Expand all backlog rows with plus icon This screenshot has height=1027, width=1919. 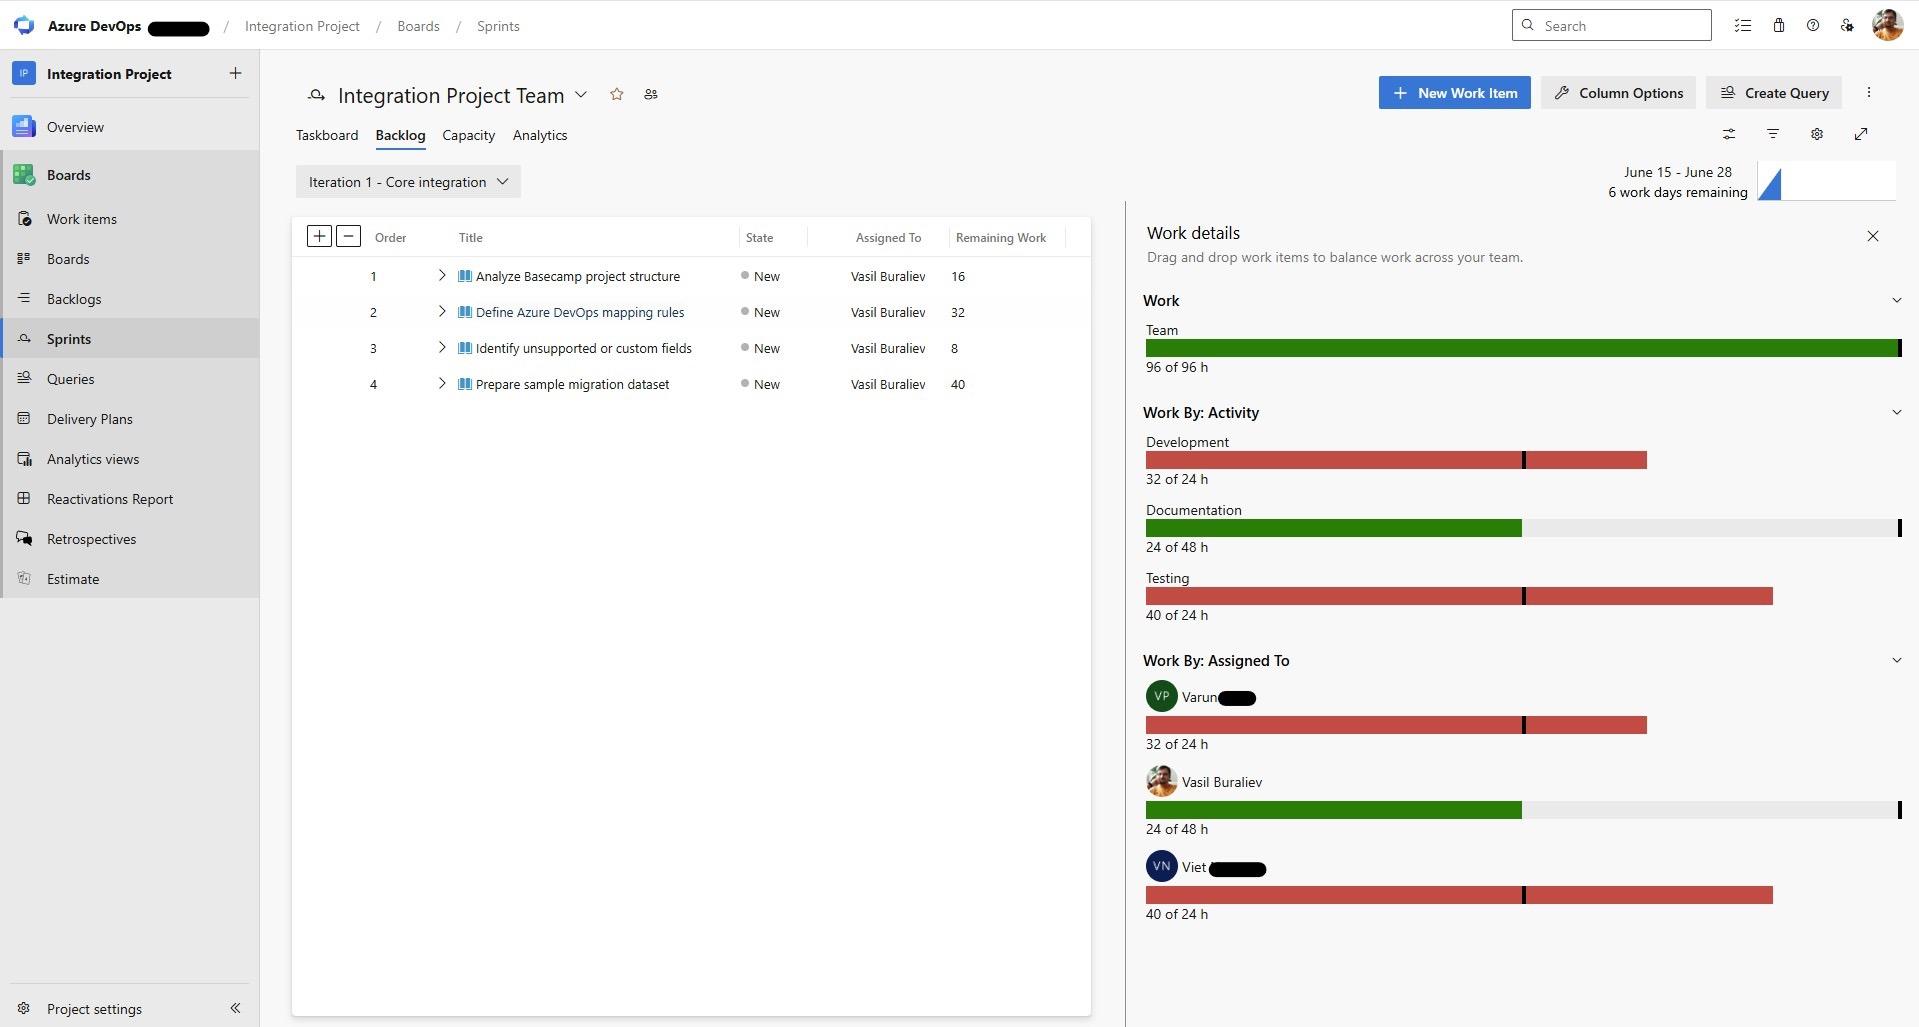[319, 236]
